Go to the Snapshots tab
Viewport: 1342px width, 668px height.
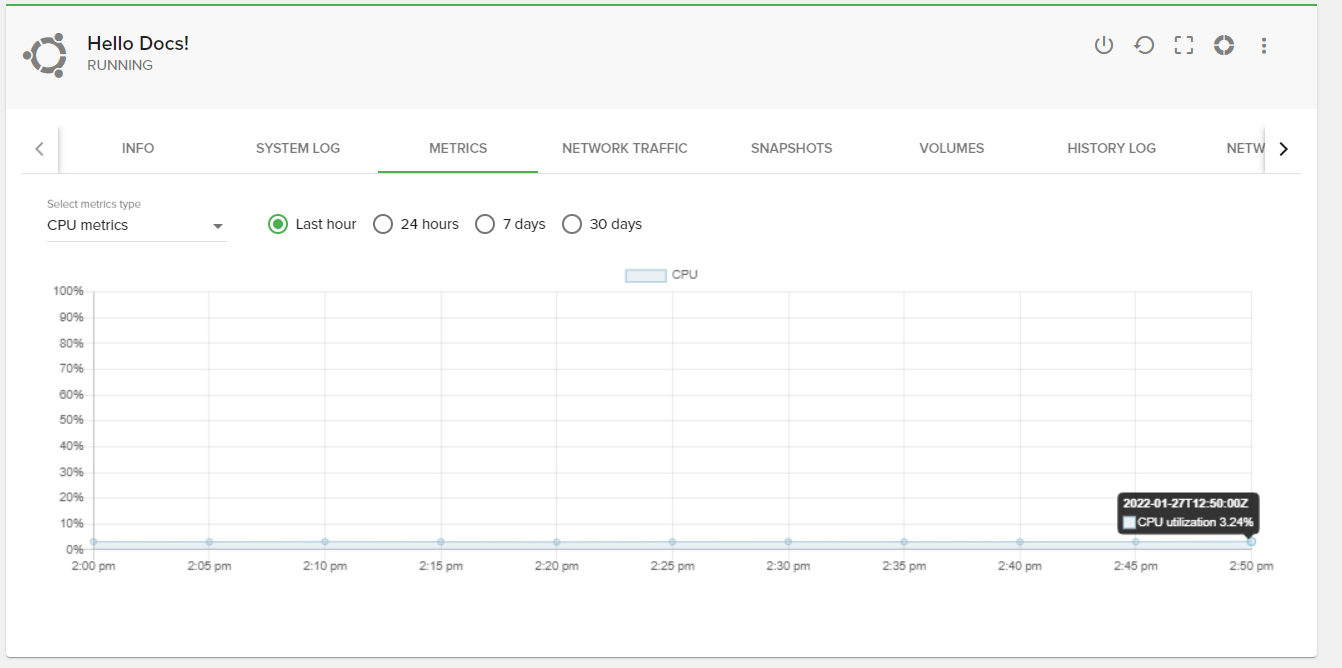[x=791, y=148]
